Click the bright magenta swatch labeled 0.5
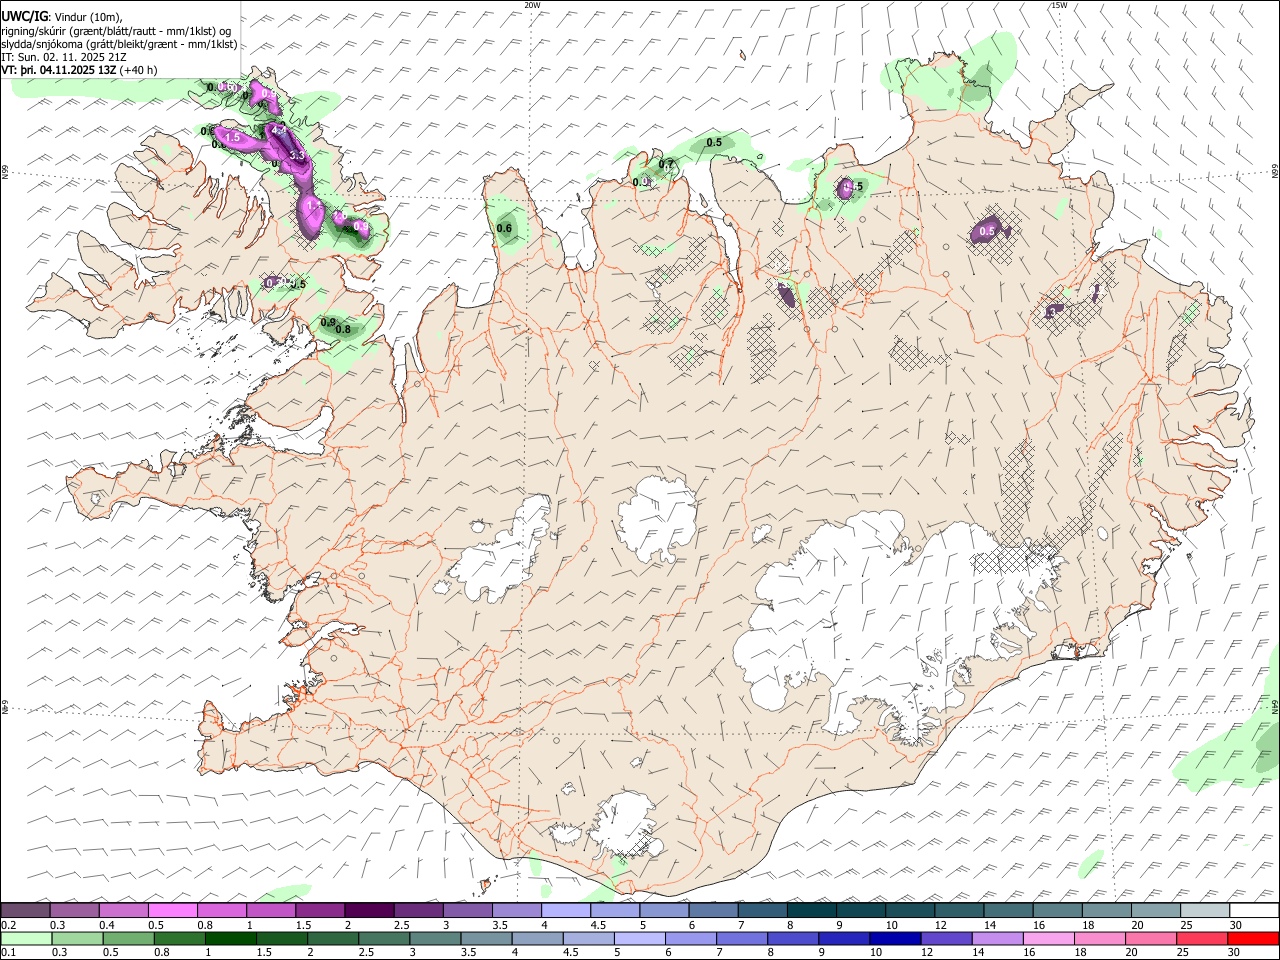 [x=172, y=910]
